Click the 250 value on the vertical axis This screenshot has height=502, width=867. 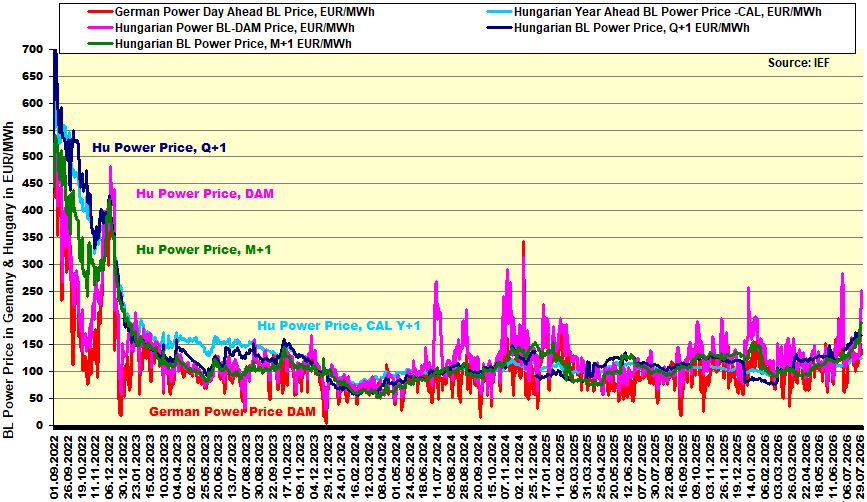click(x=33, y=291)
